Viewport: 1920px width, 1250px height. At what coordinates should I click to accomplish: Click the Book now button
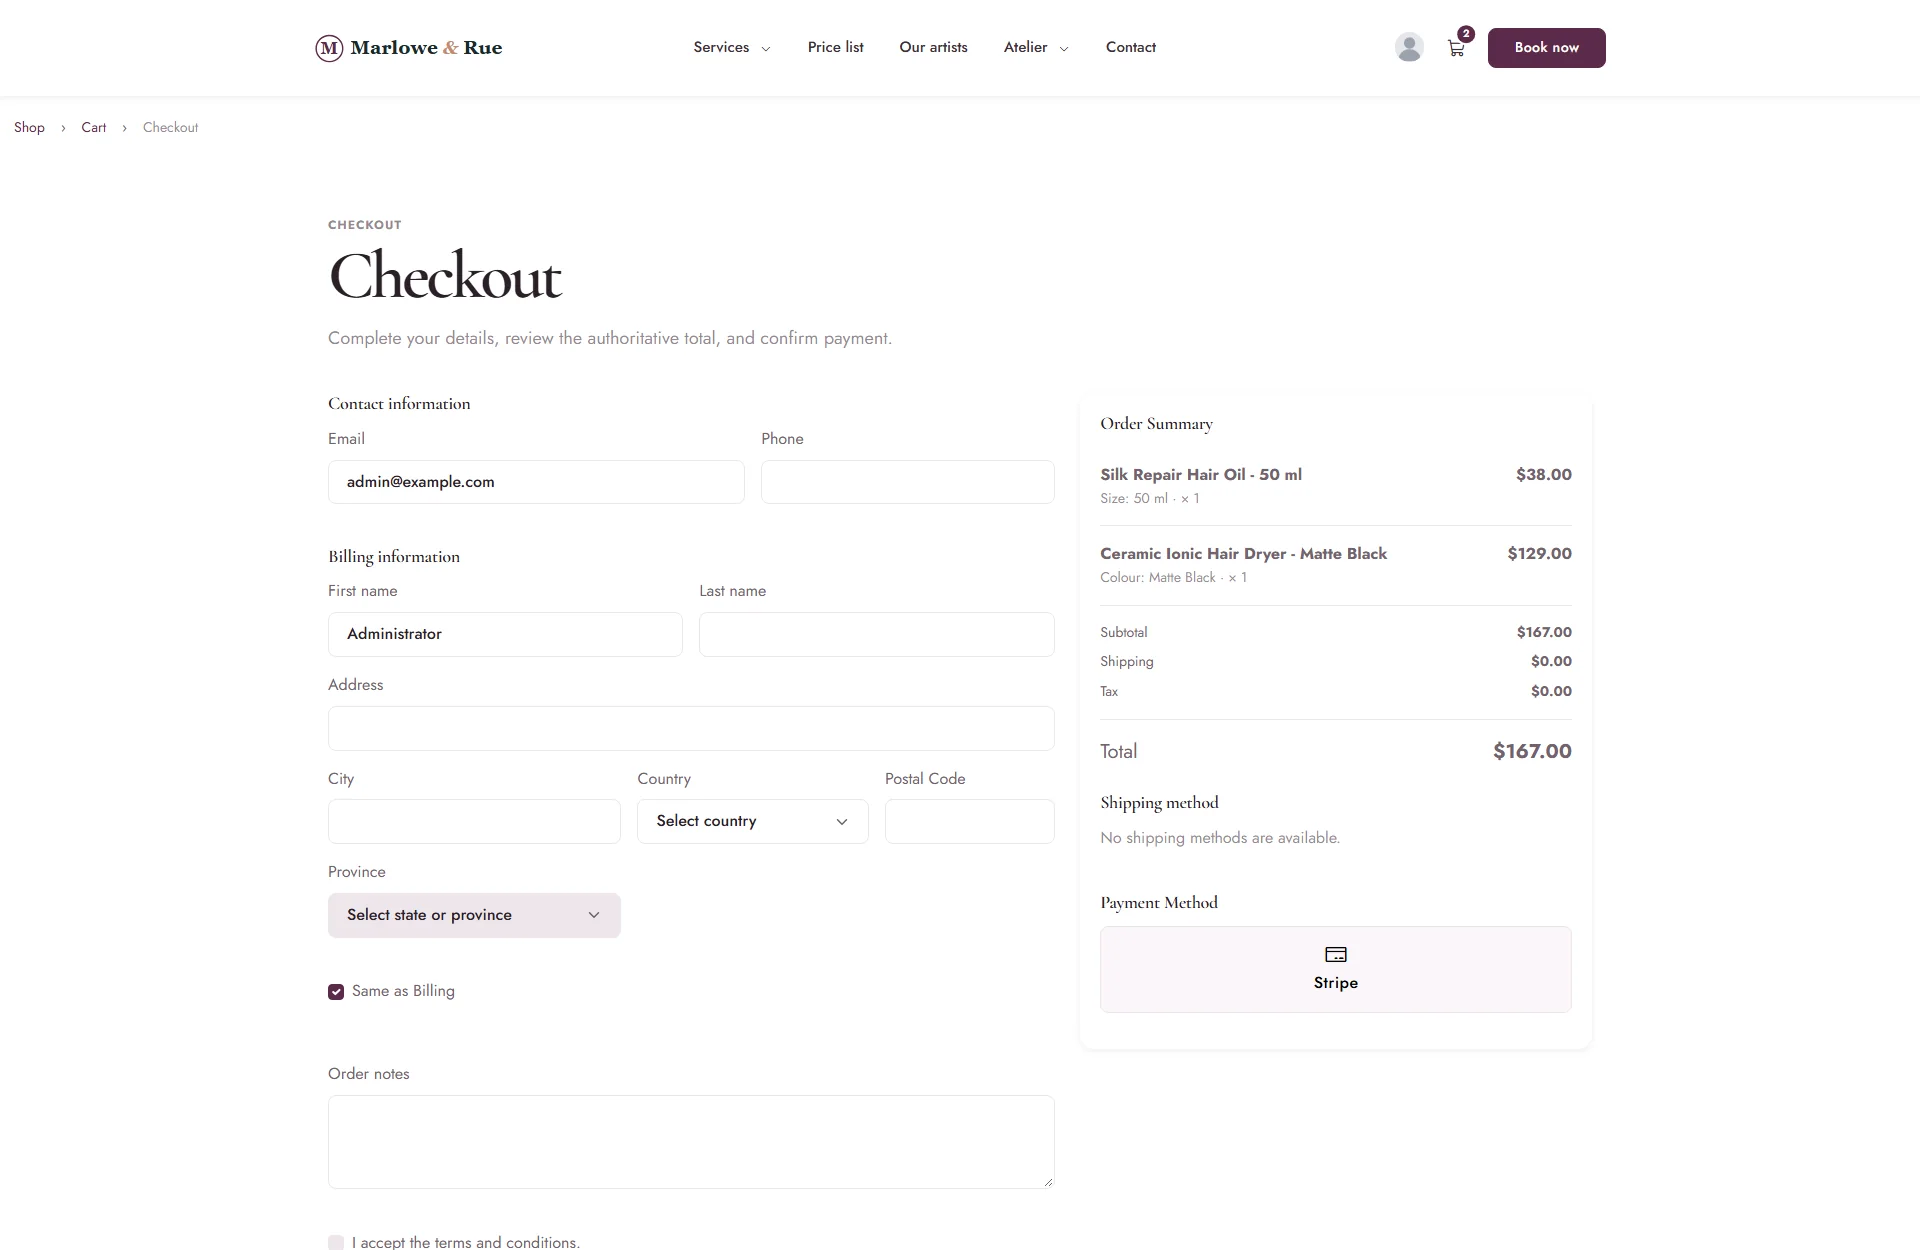pos(1546,48)
